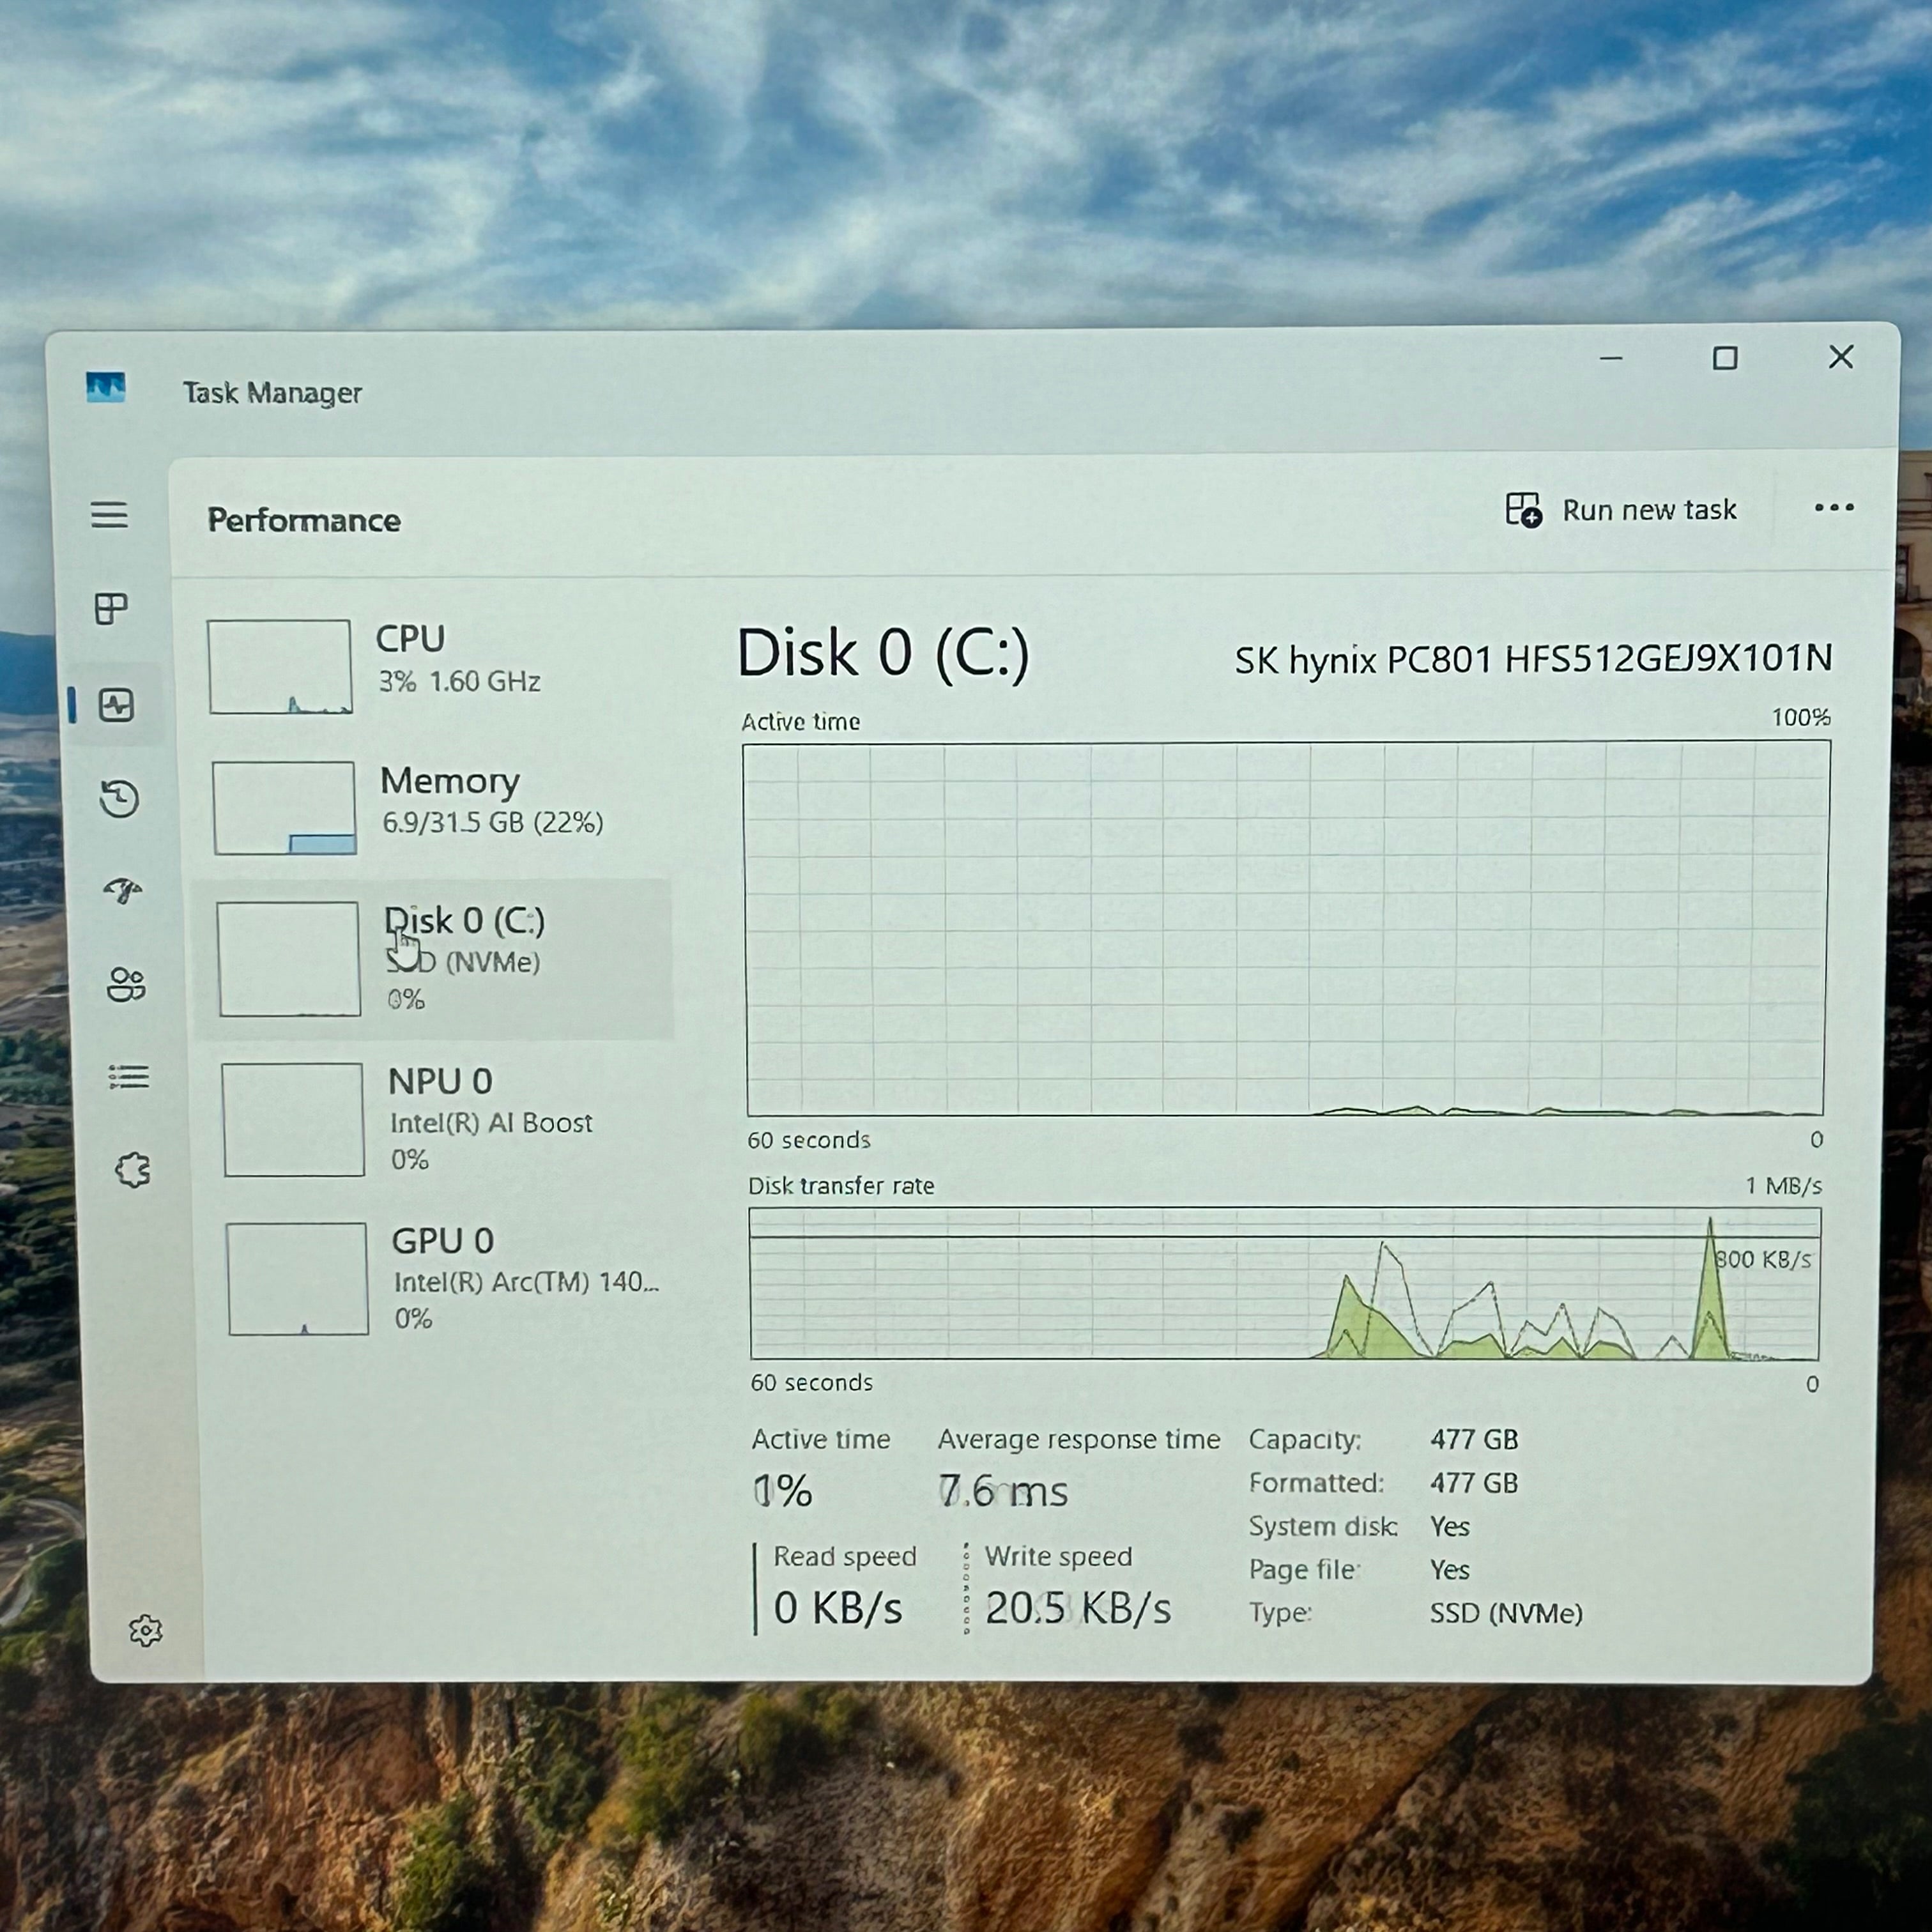
Task: Click the System disk Yes value
Action: 1450,1527
